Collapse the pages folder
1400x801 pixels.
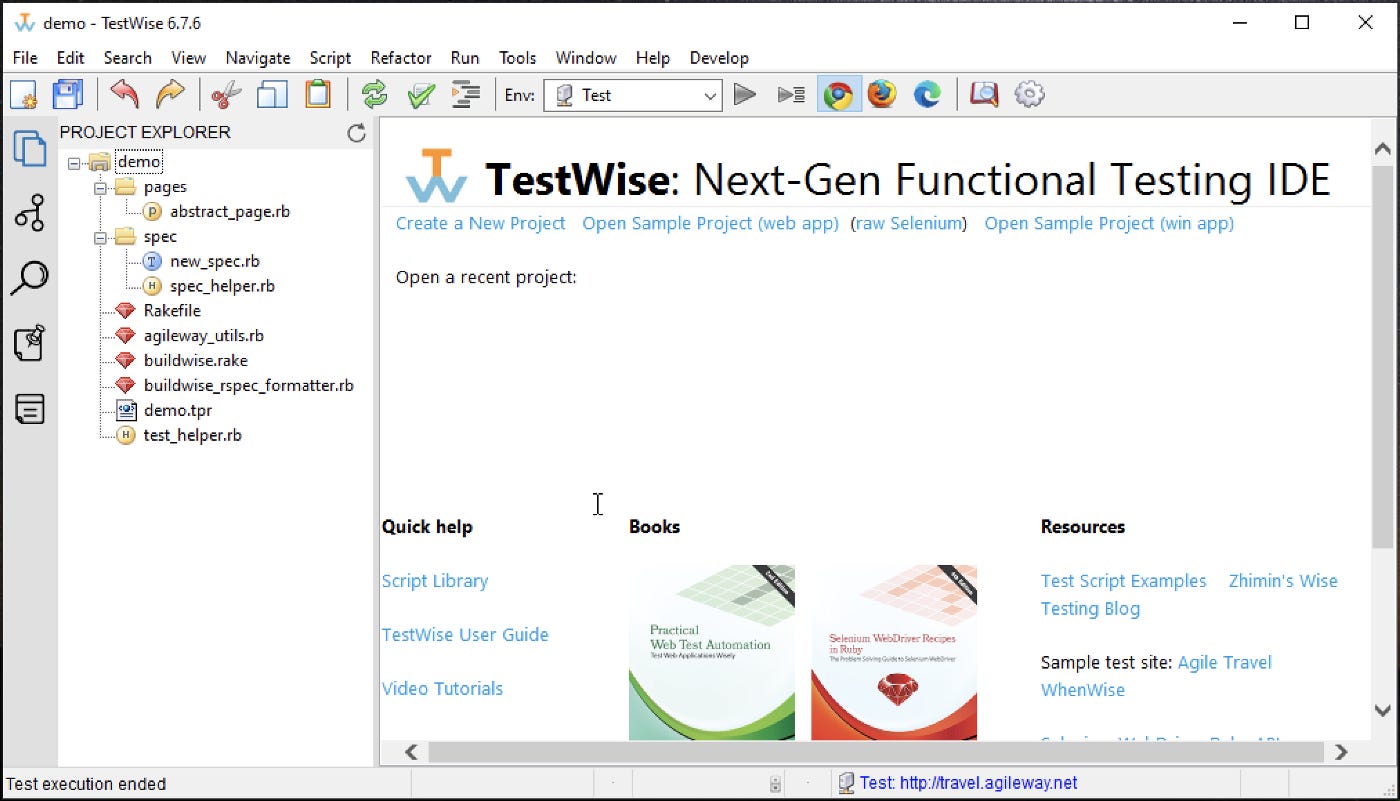(100, 187)
